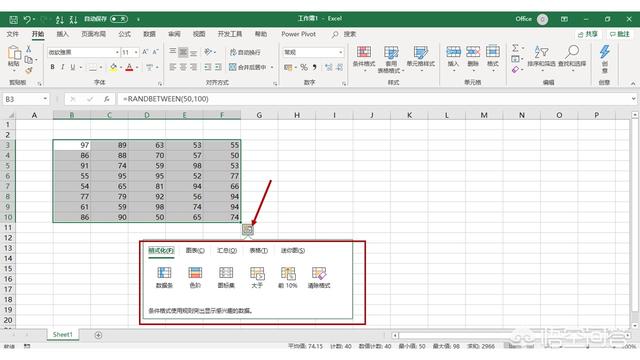Screen dimensions: 640x360
Task: Open the File tab
Action: click(x=13, y=34)
